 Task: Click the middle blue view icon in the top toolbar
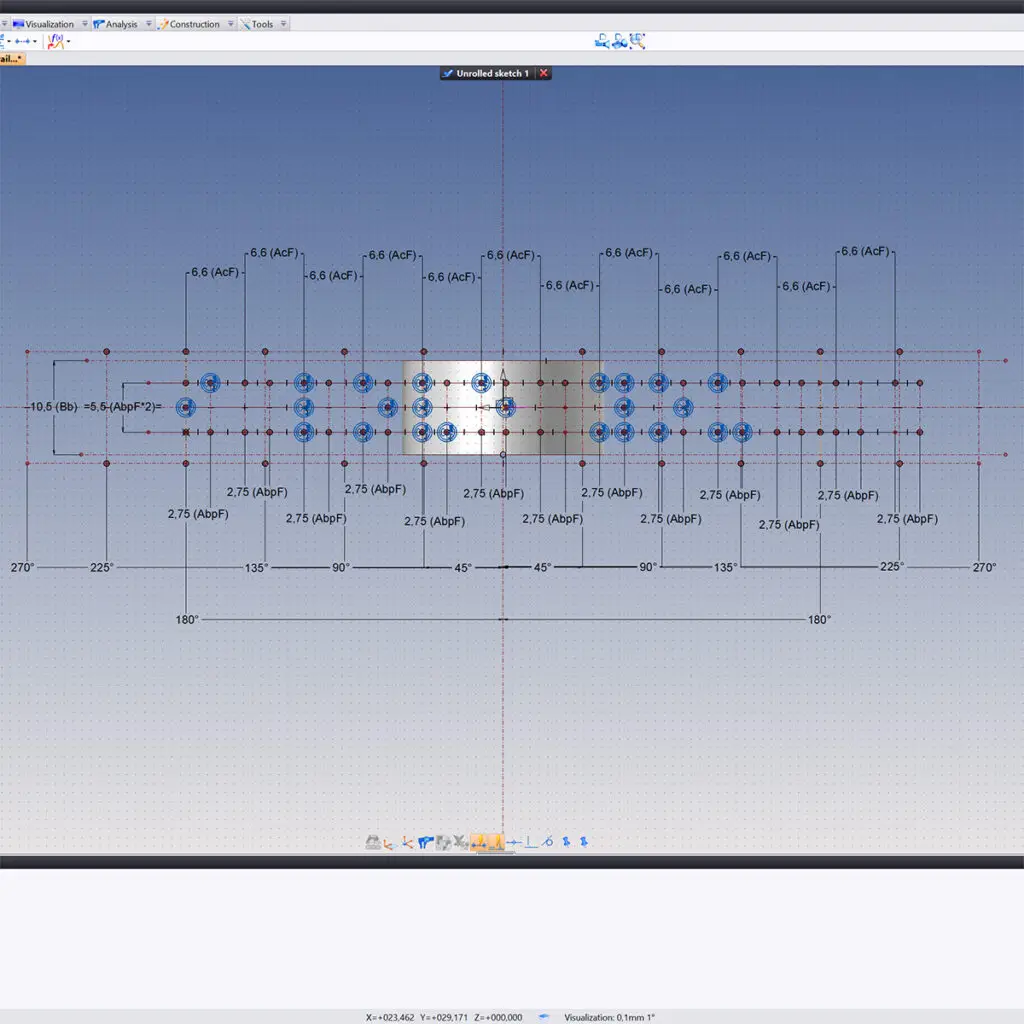[620, 42]
